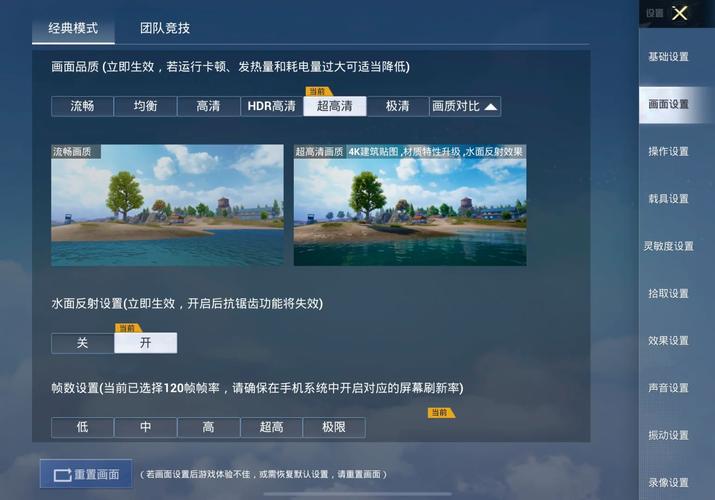Click the 4K建筑贴图 description label
Screen dimensions: 715x500
tap(436, 152)
